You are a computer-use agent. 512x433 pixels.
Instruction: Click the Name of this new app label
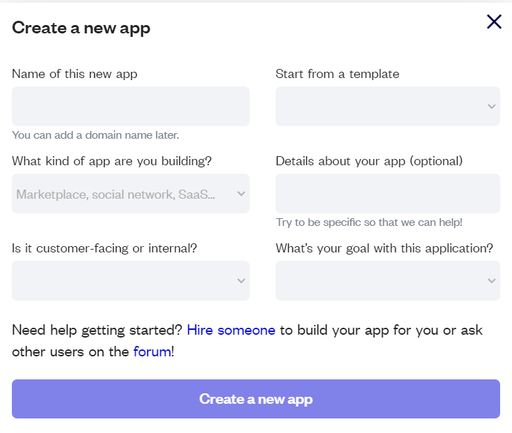tap(75, 74)
